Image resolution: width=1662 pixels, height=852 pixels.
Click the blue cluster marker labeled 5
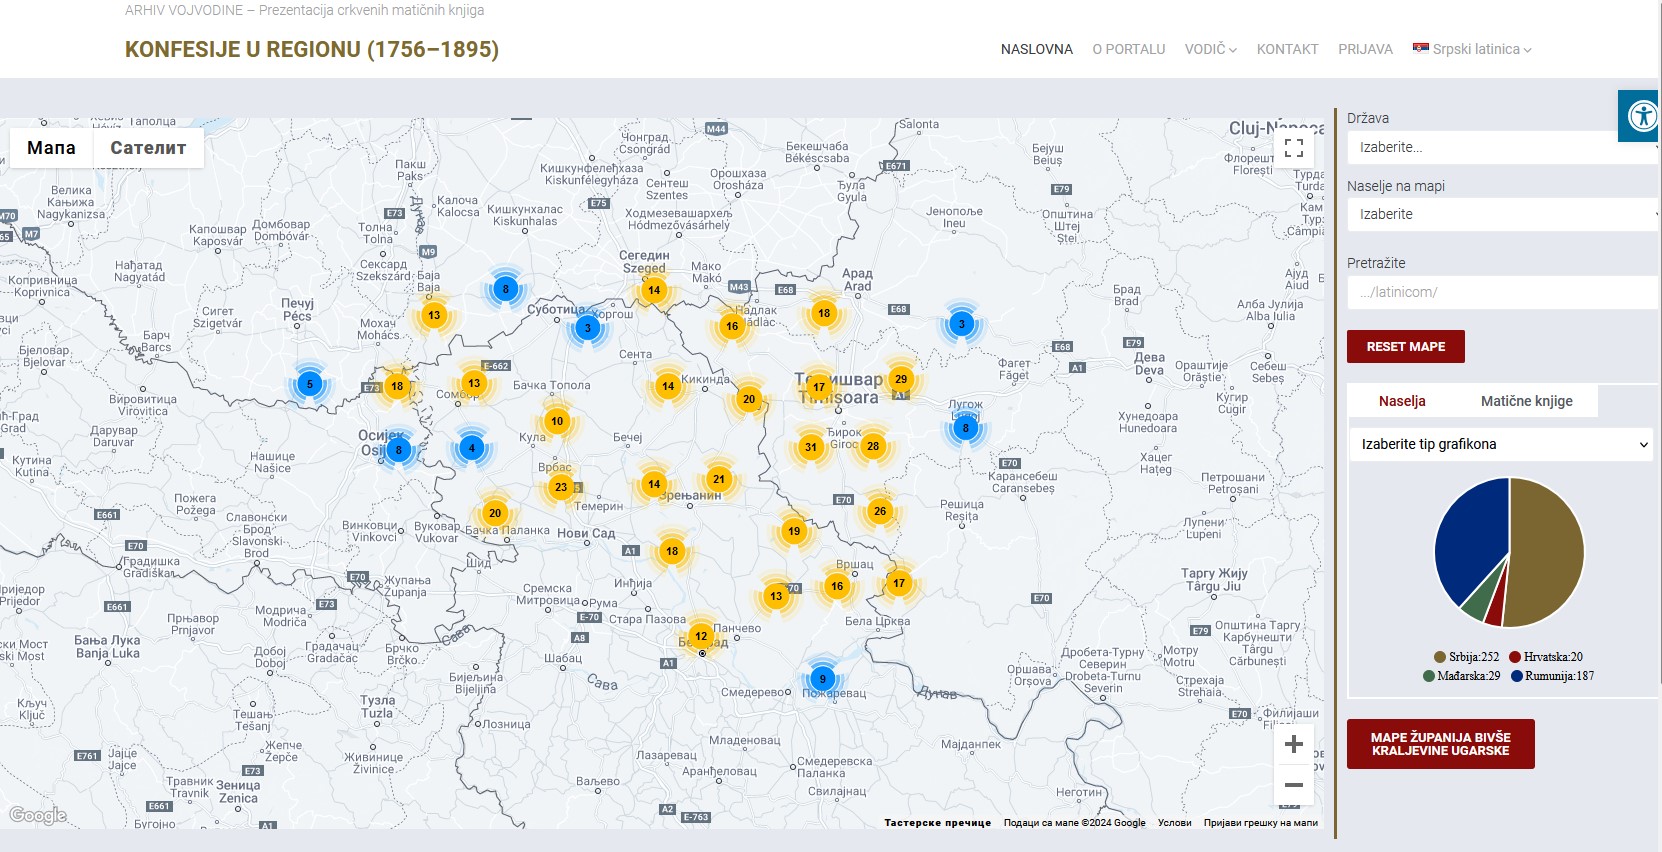click(310, 384)
